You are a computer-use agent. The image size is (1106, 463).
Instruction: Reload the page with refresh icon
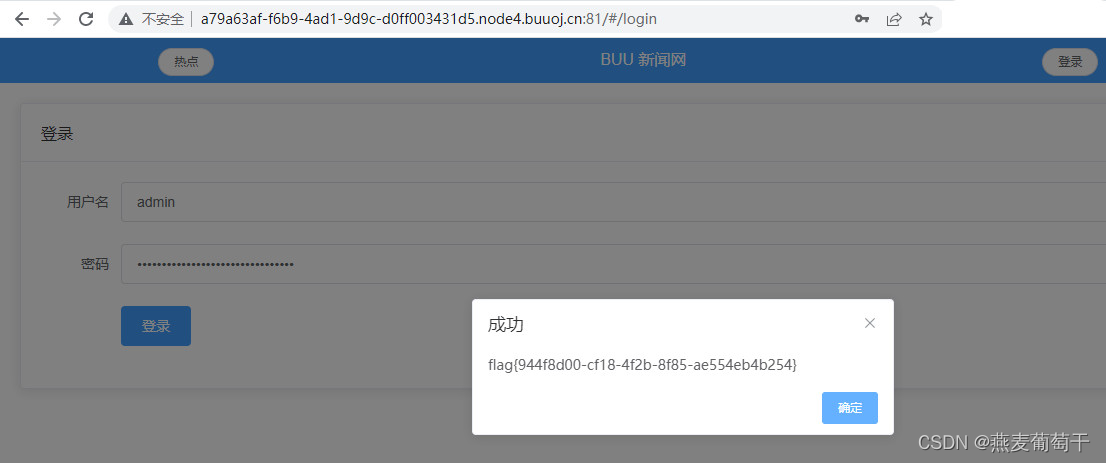86,19
